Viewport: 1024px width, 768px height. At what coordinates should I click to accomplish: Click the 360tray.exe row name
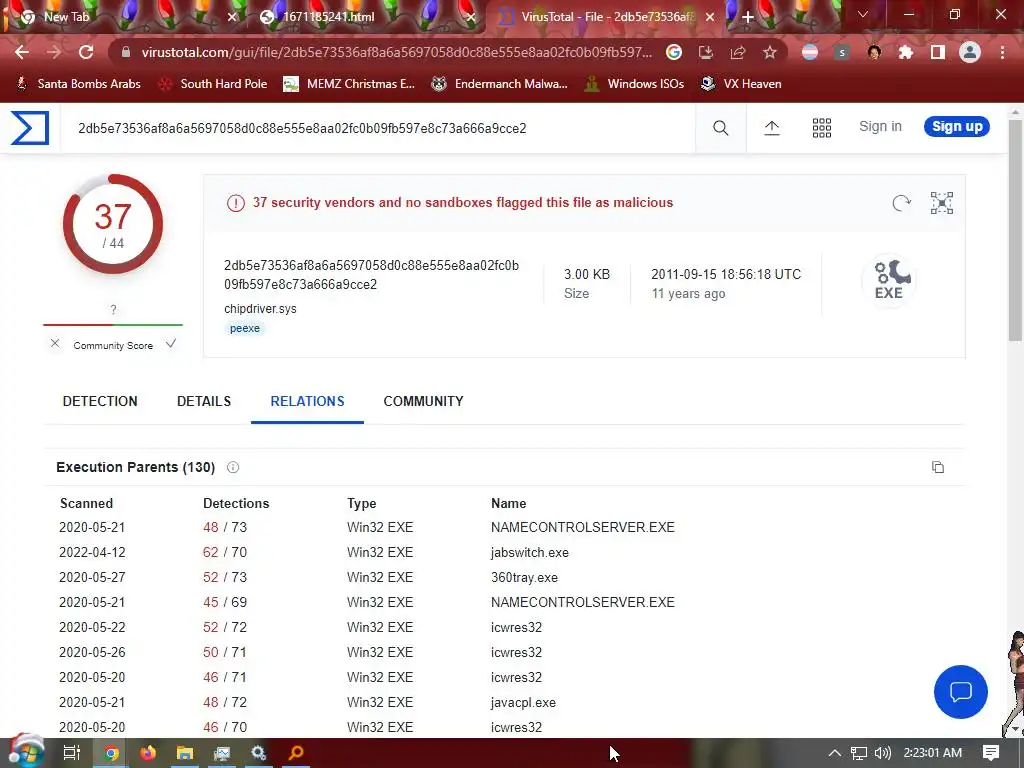click(524, 577)
